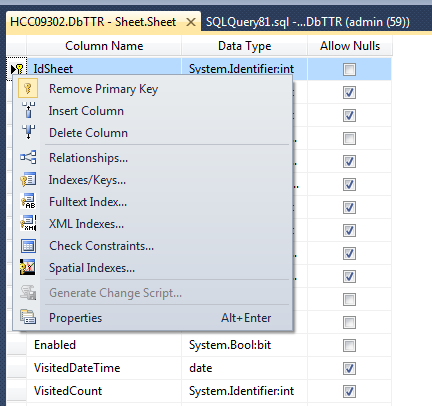Click the Column Name header
The height and width of the screenshot is (406, 432).
point(104,46)
